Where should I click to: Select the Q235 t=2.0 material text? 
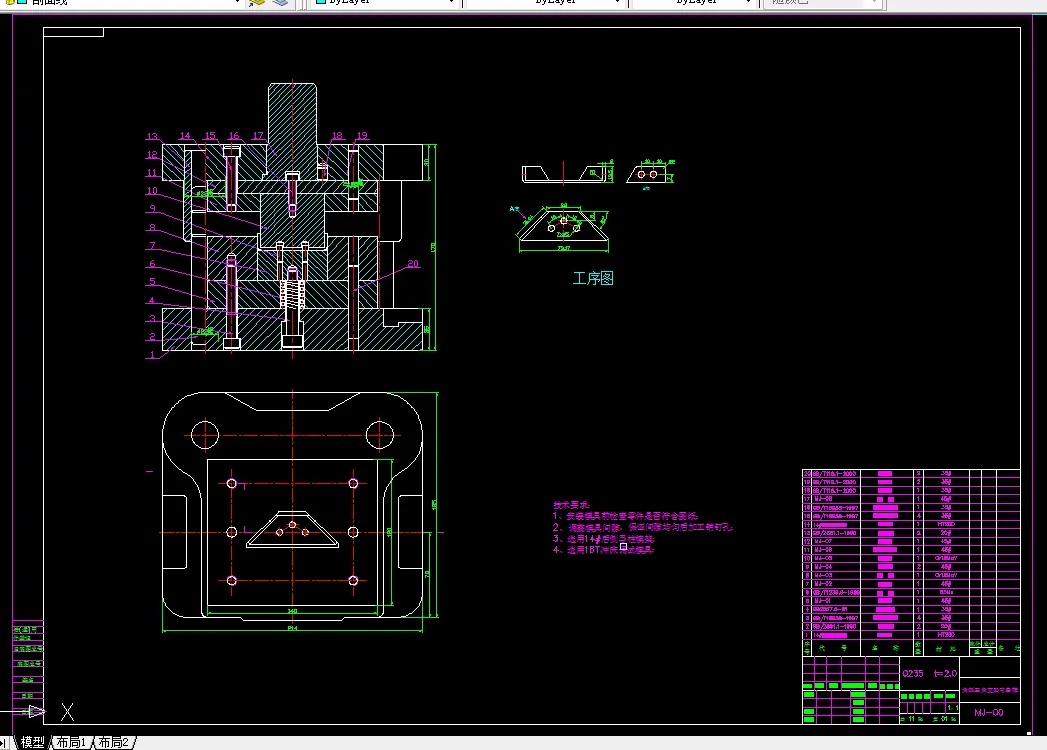(929, 673)
